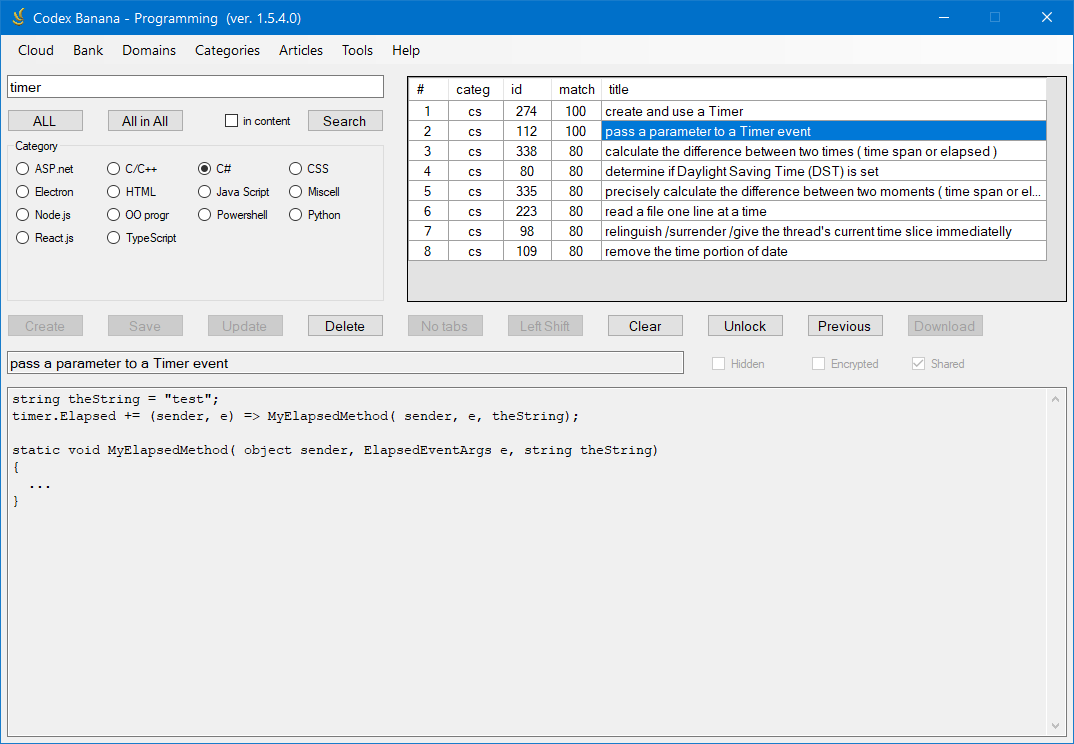
Task: Click the match column header
Action: (x=576, y=90)
